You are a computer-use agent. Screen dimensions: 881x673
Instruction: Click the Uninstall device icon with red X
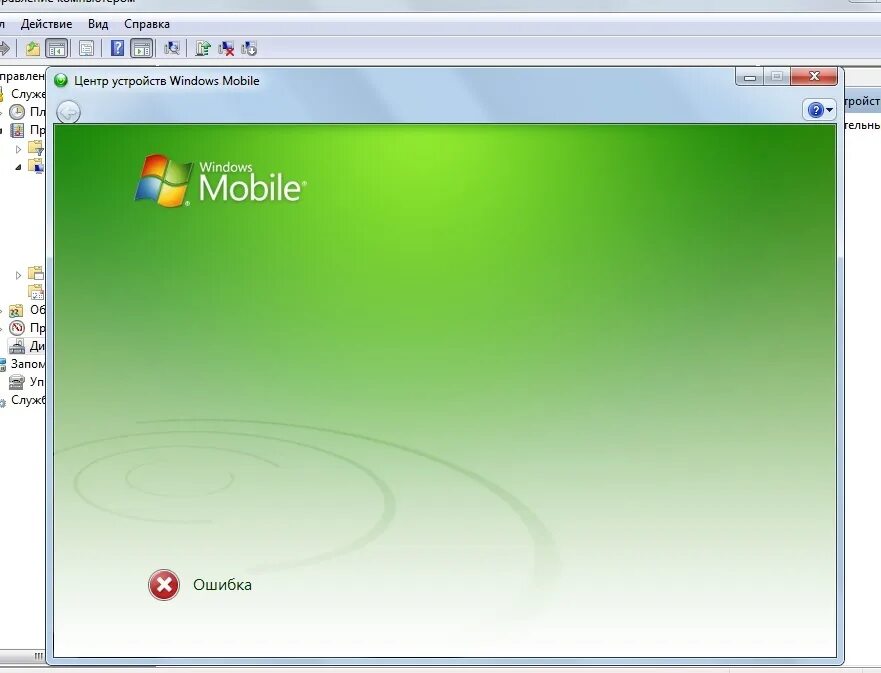[x=226, y=49]
